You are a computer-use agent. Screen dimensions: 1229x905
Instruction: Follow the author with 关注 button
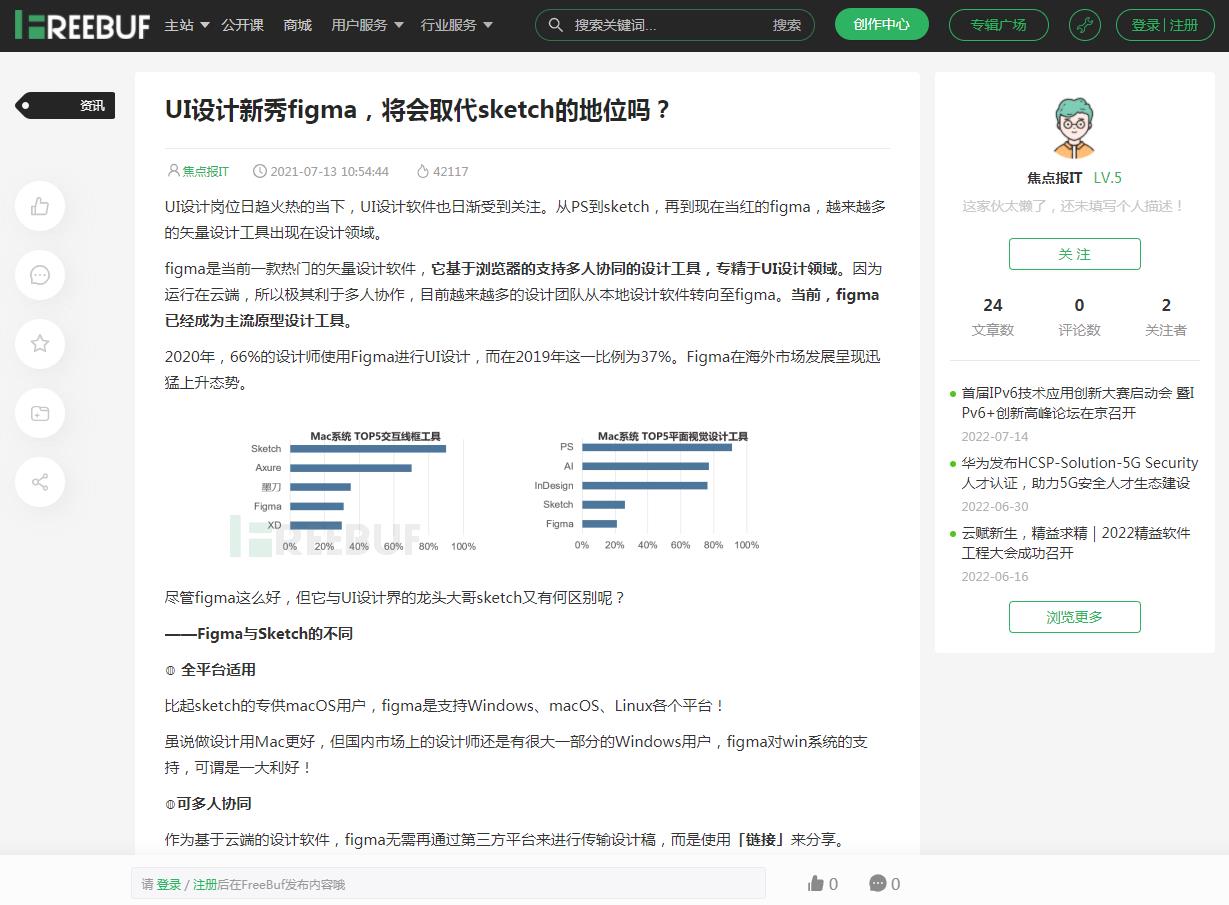[x=1074, y=254]
